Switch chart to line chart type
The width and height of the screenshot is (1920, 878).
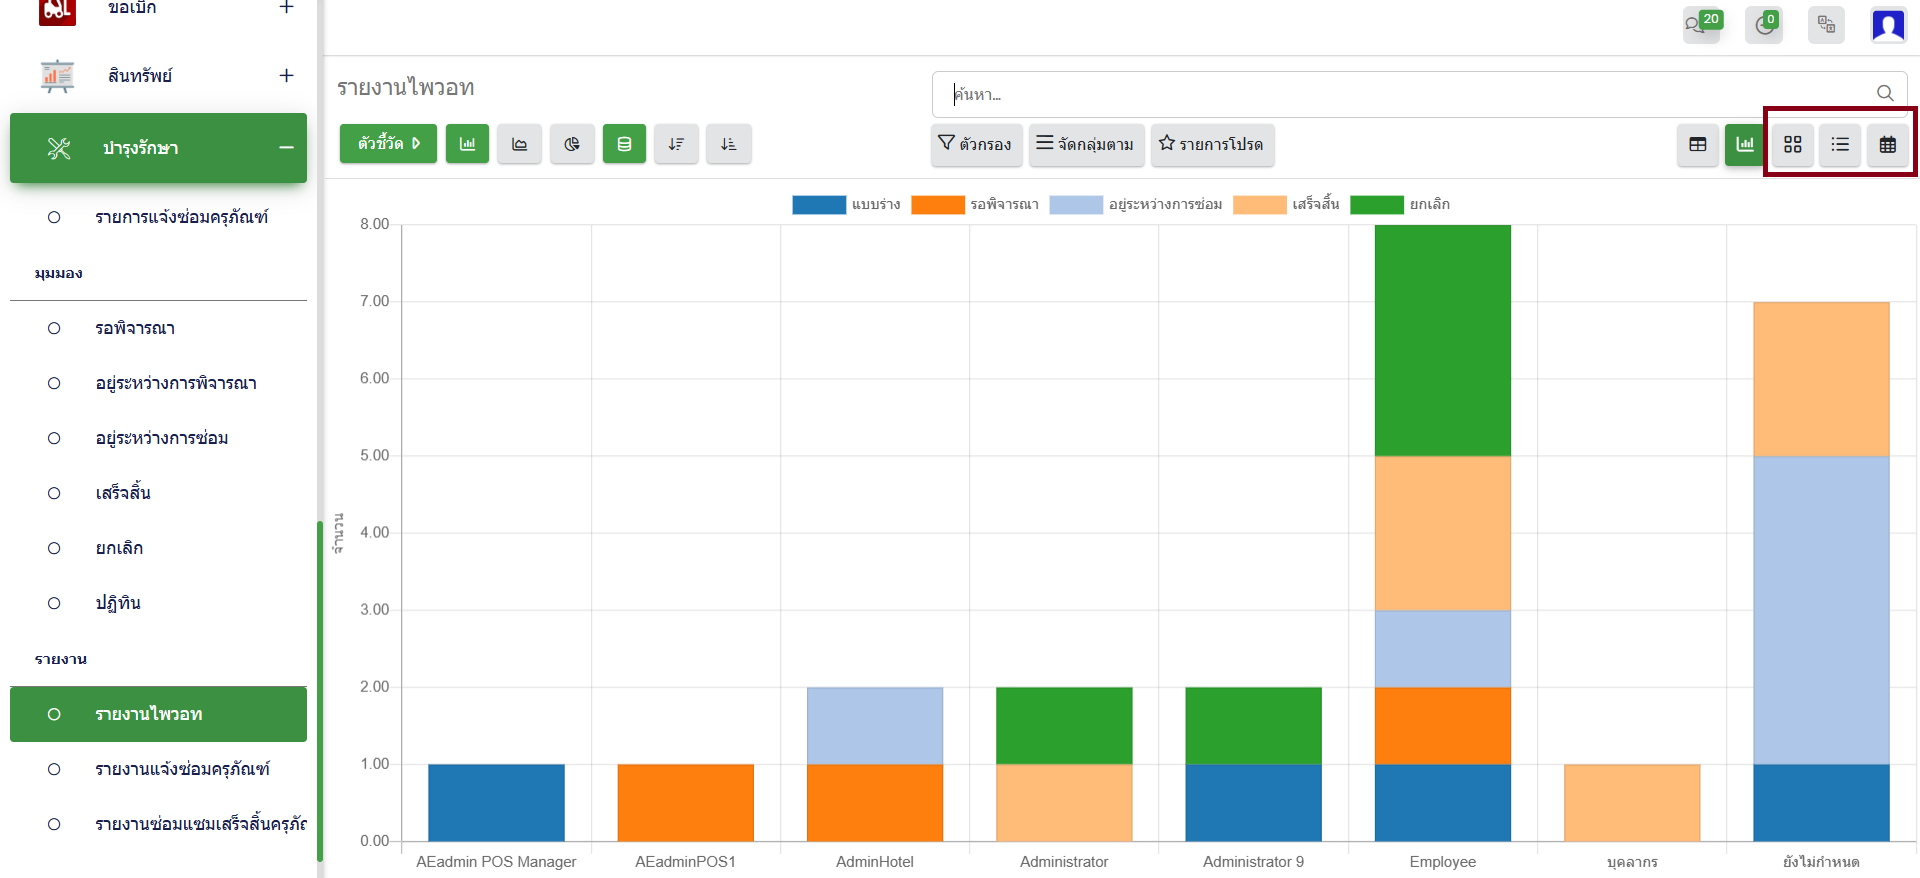pyautogui.click(x=519, y=144)
